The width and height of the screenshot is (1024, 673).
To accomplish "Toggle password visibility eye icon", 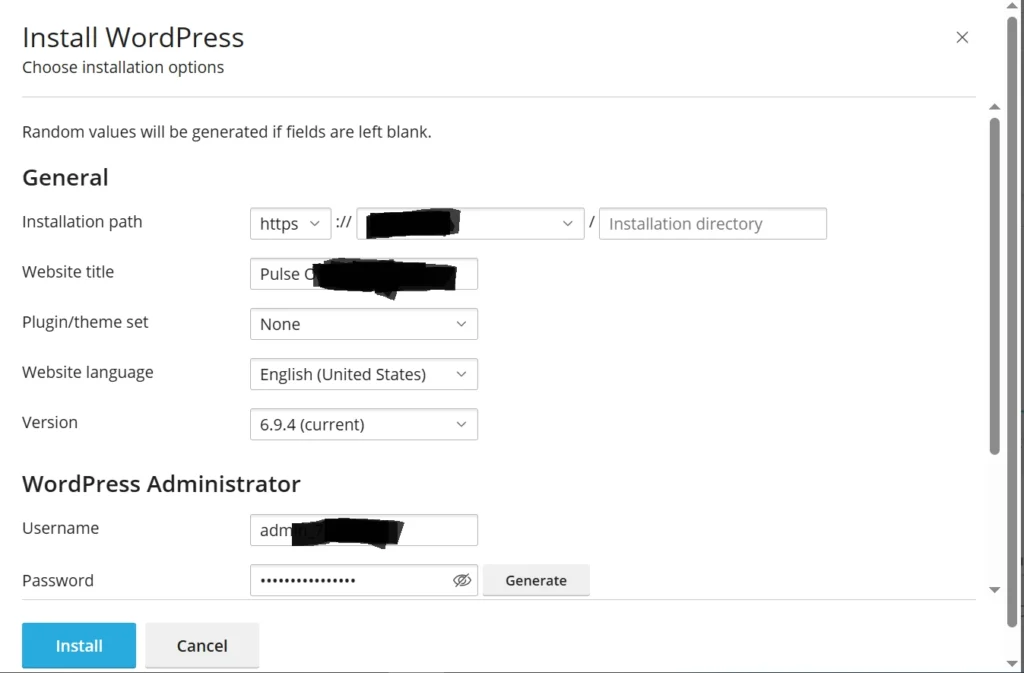I will tap(462, 580).
